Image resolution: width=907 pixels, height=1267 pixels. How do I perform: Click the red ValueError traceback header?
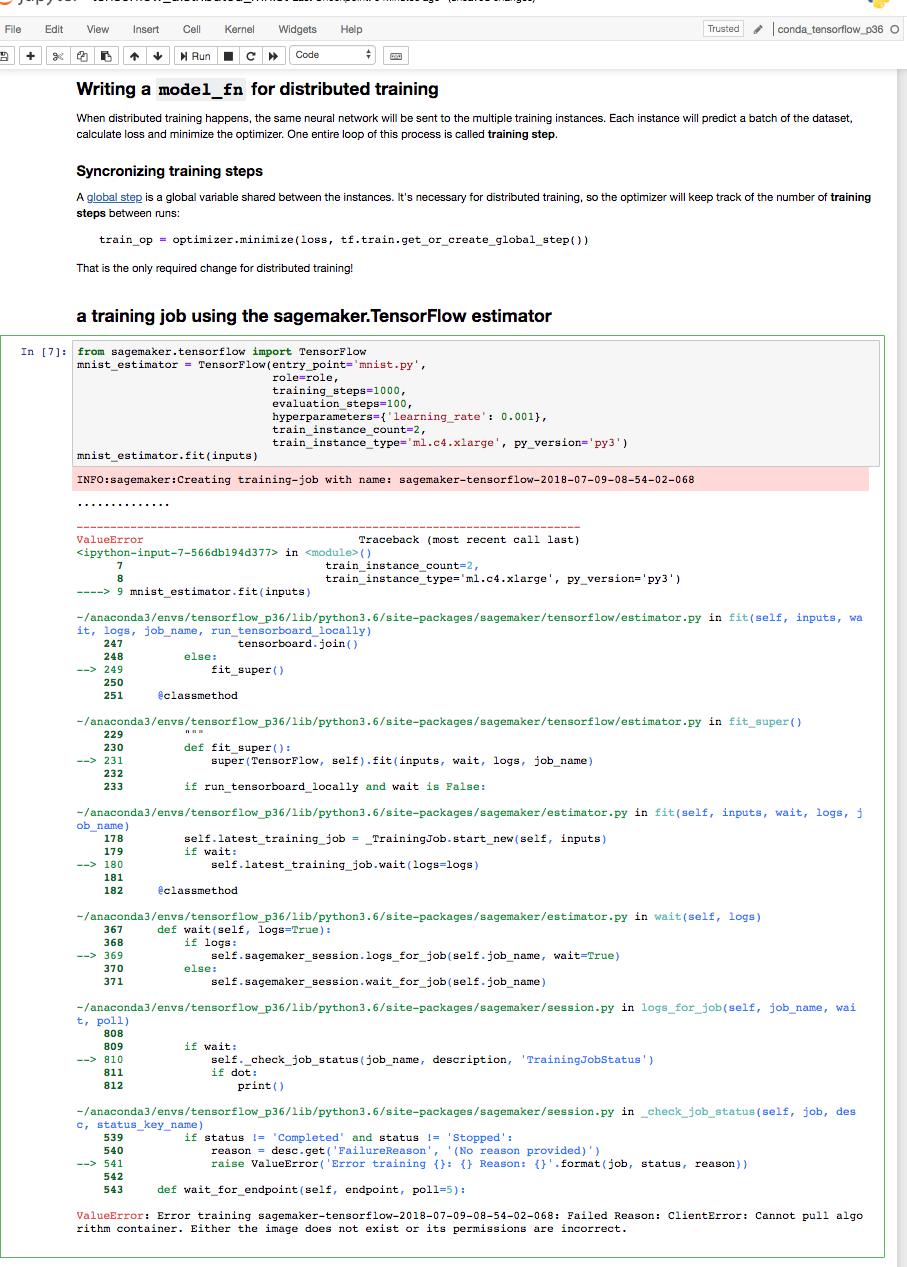pos(110,540)
